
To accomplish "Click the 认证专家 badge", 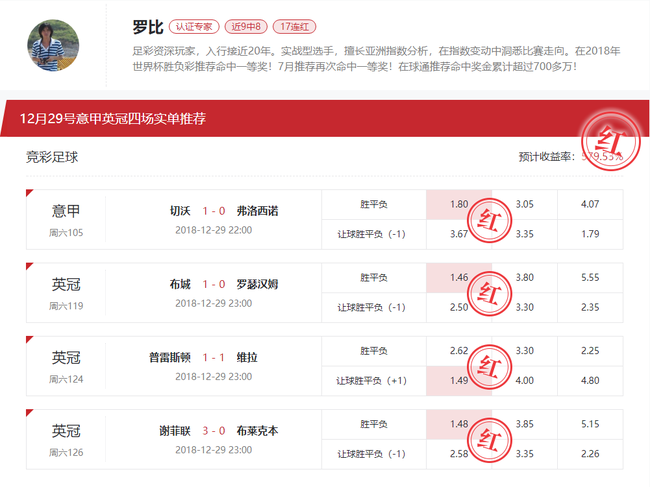I will click(x=194, y=27).
